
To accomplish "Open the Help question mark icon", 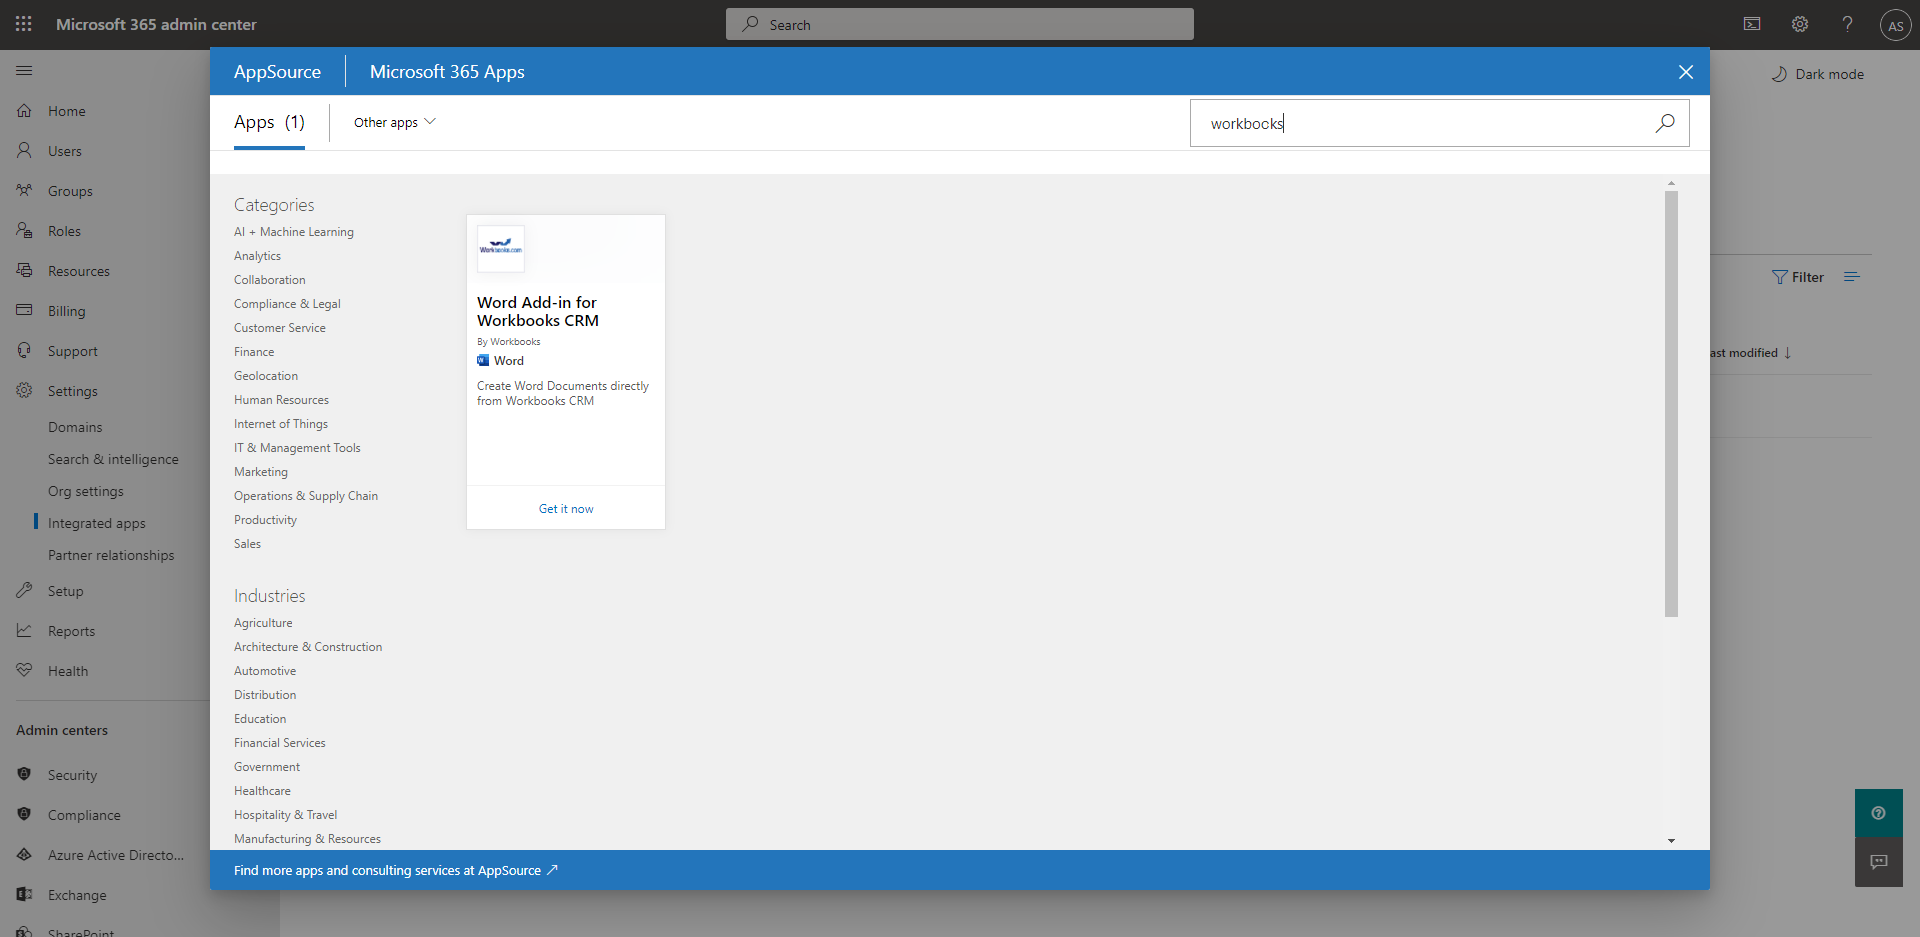I will pyautogui.click(x=1848, y=24).
